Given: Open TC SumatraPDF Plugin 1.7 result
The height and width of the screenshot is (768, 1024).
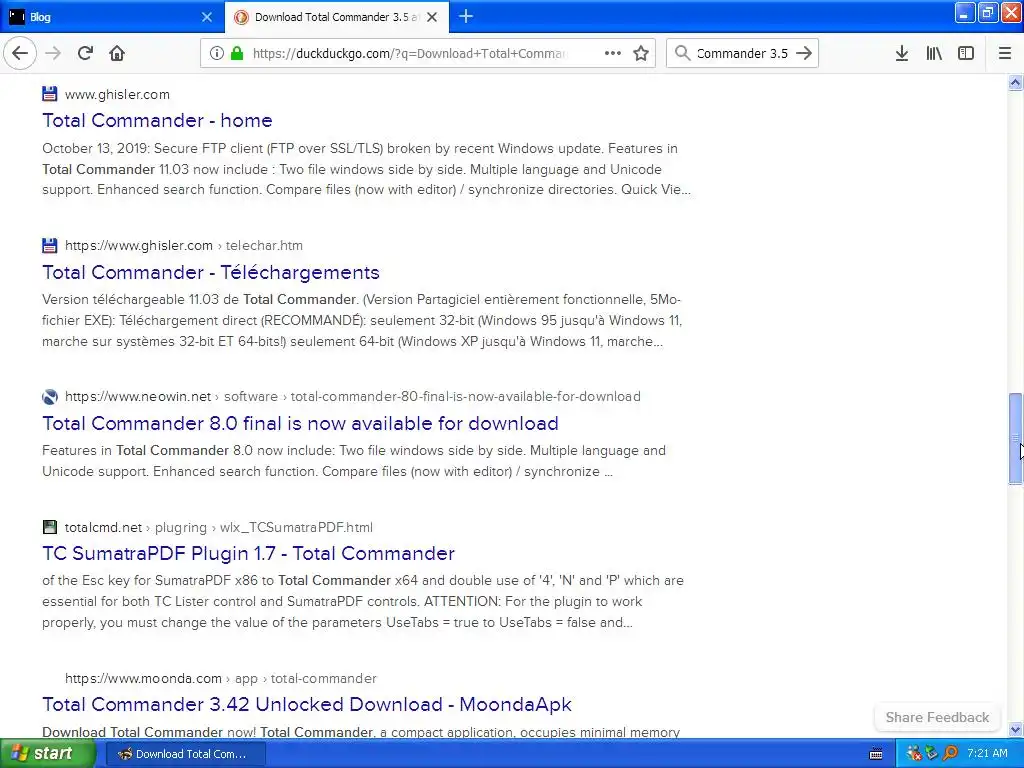Looking at the screenshot, I should pyautogui.click(x=248, y=553).
